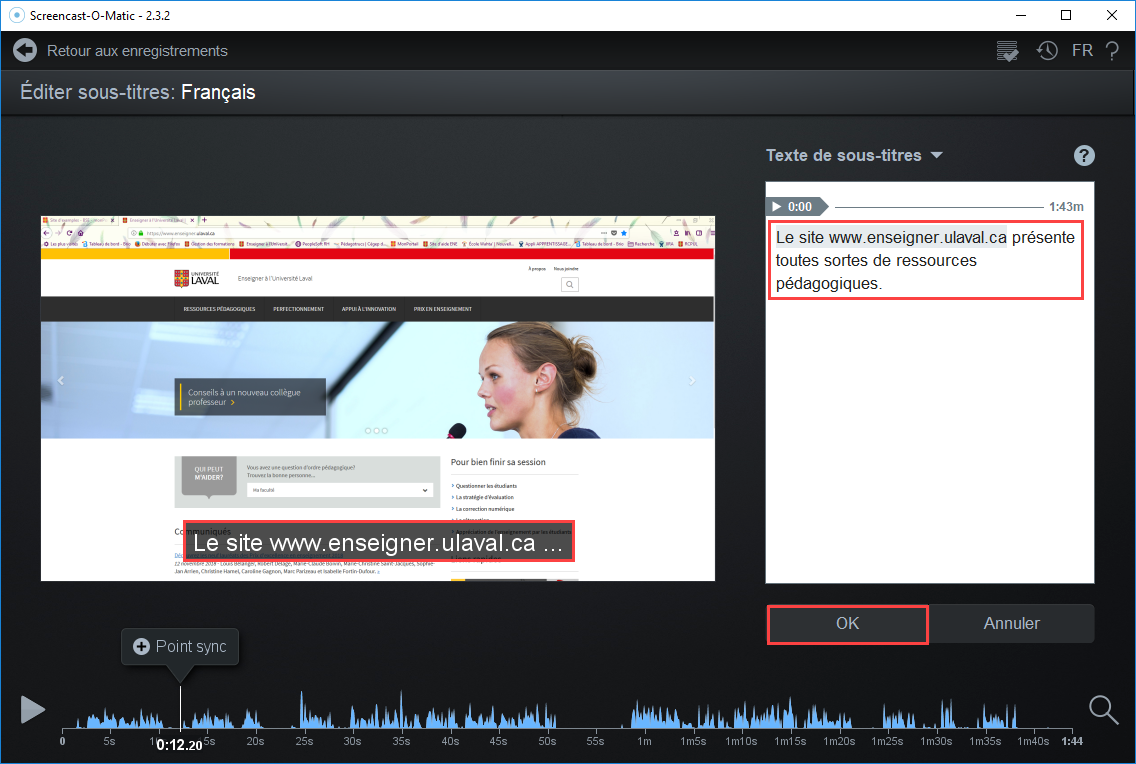Jump to 1m mark on timeline

[x=644, y=741]
